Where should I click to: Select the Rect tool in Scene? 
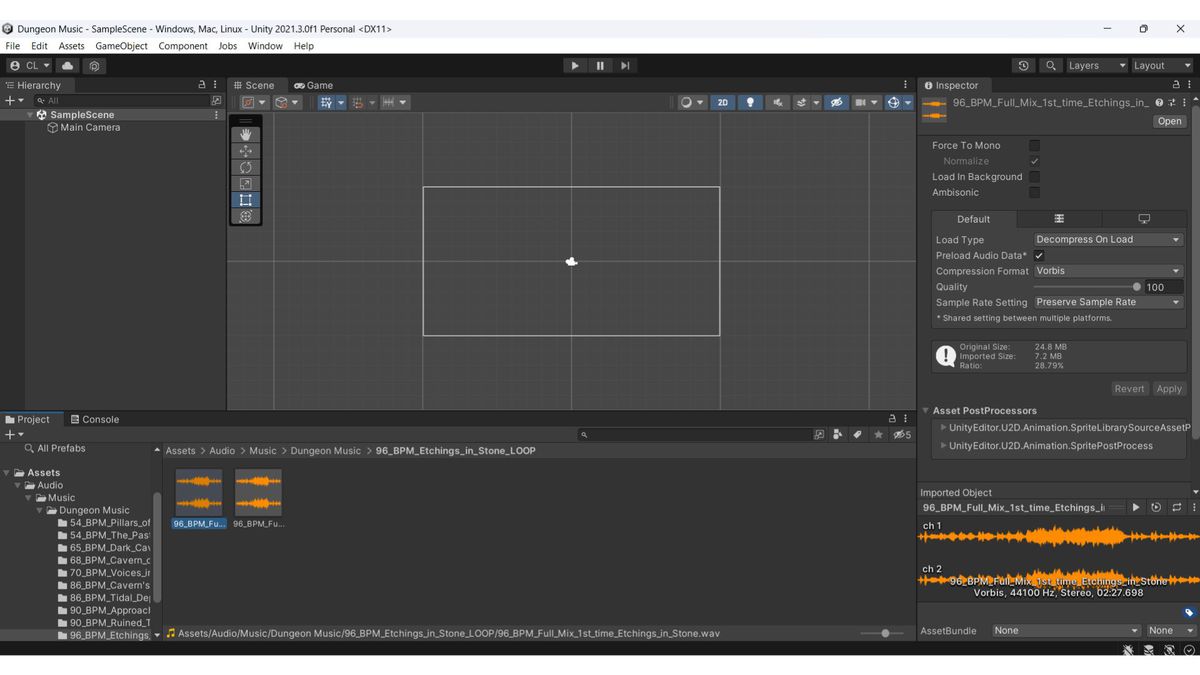pos(246,200)
